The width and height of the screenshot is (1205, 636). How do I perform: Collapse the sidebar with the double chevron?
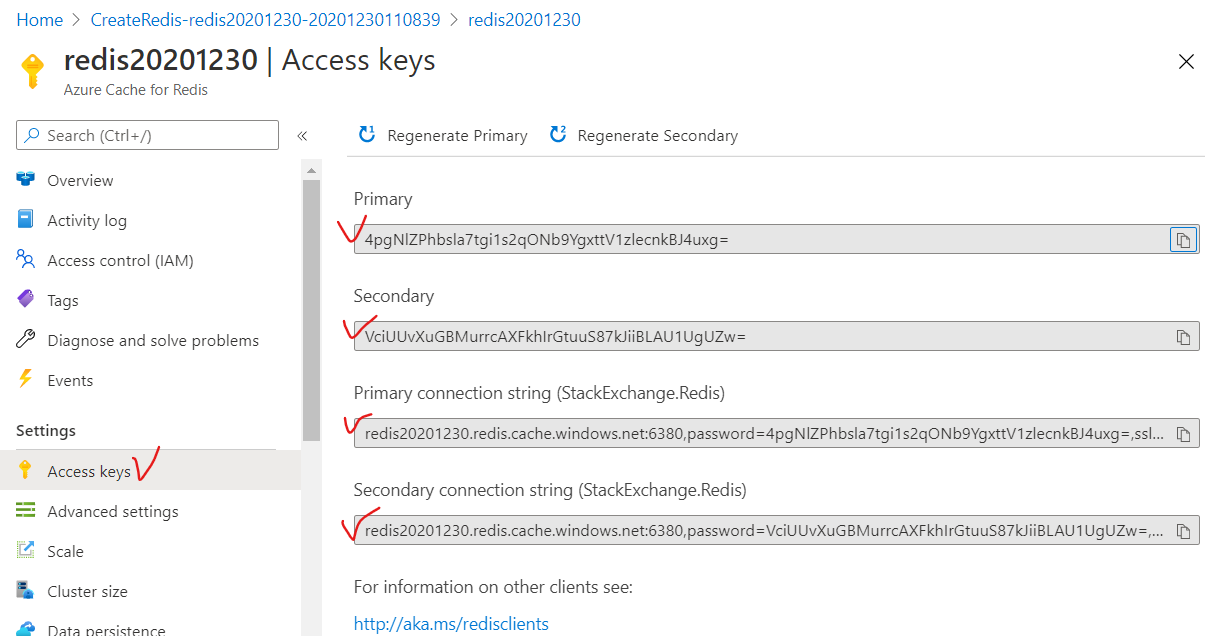pyautogui.click(x=302, y=135)
